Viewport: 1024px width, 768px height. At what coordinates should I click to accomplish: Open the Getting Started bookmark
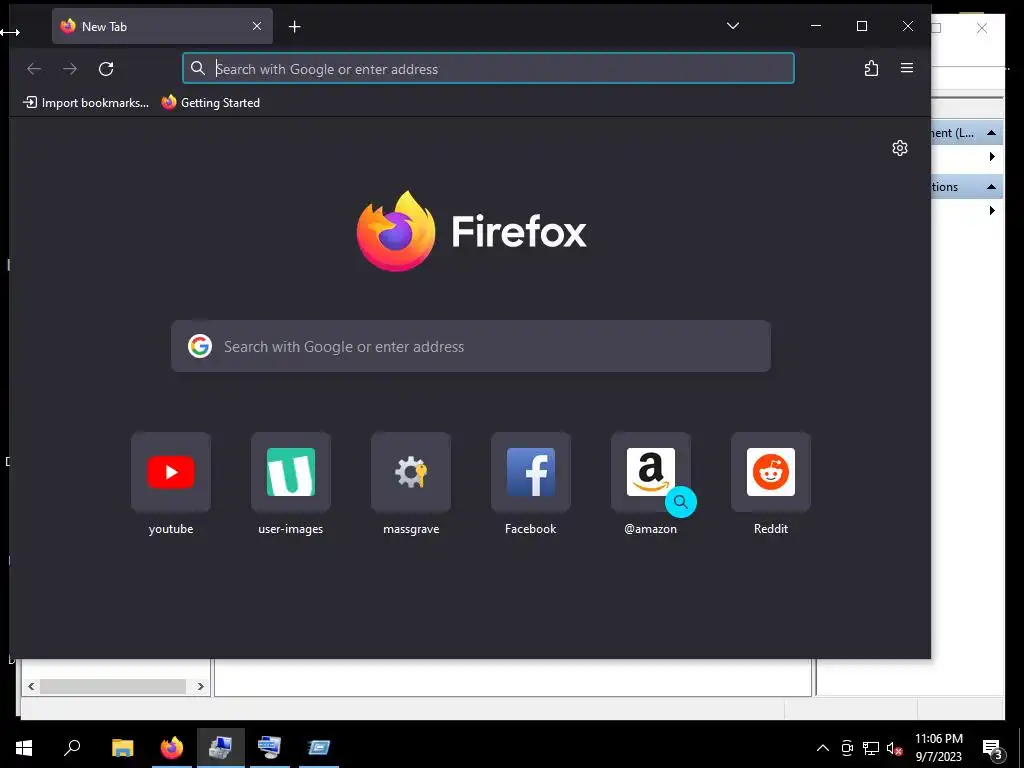(211, 103)
